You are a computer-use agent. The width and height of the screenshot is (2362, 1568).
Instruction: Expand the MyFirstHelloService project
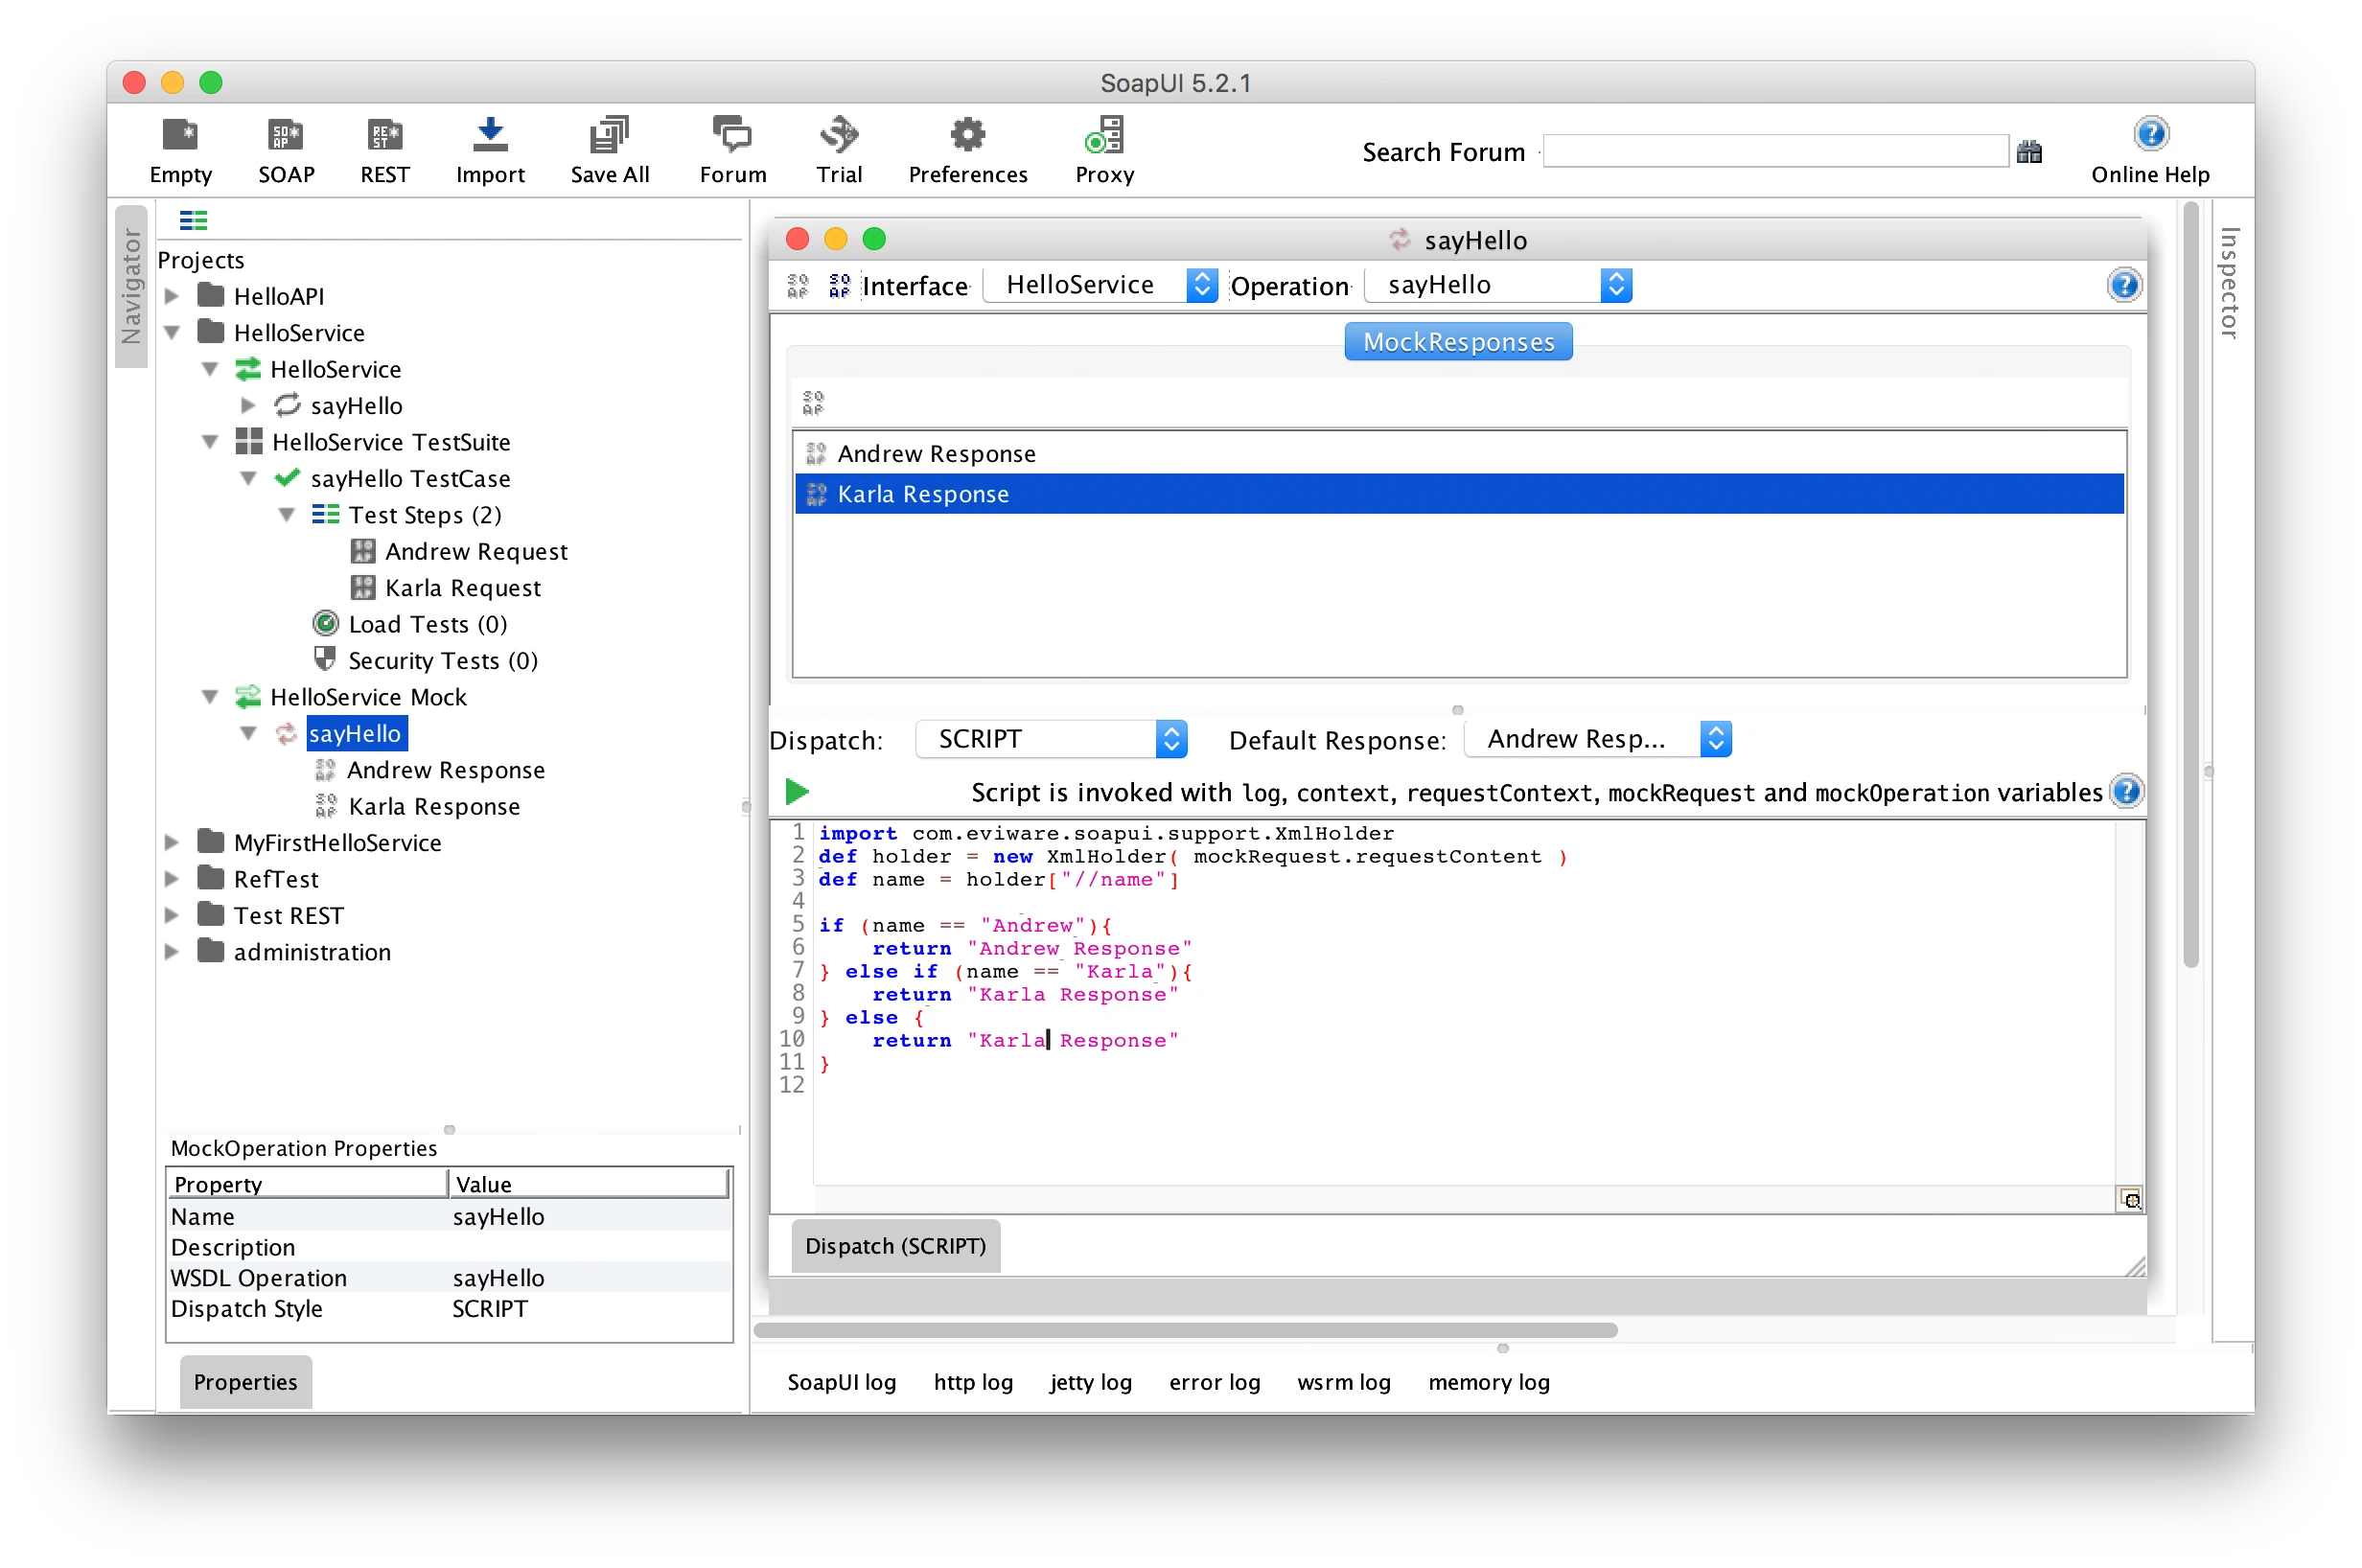172,843
